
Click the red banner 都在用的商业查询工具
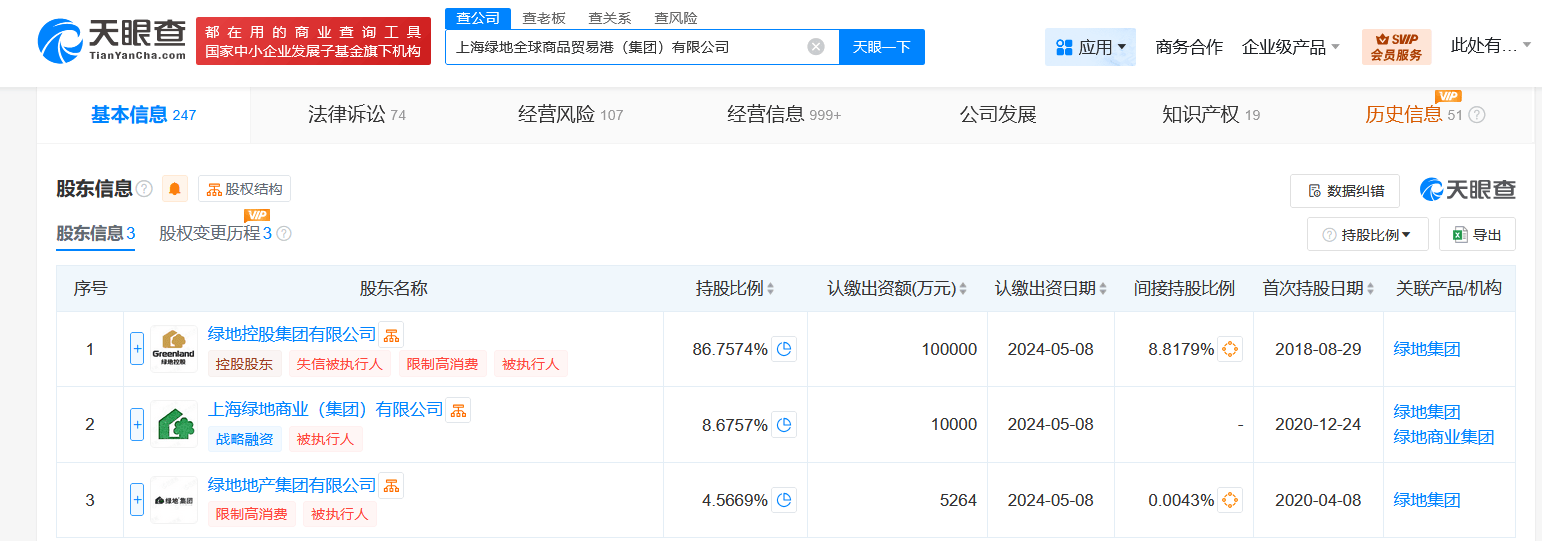coord(313,42)
